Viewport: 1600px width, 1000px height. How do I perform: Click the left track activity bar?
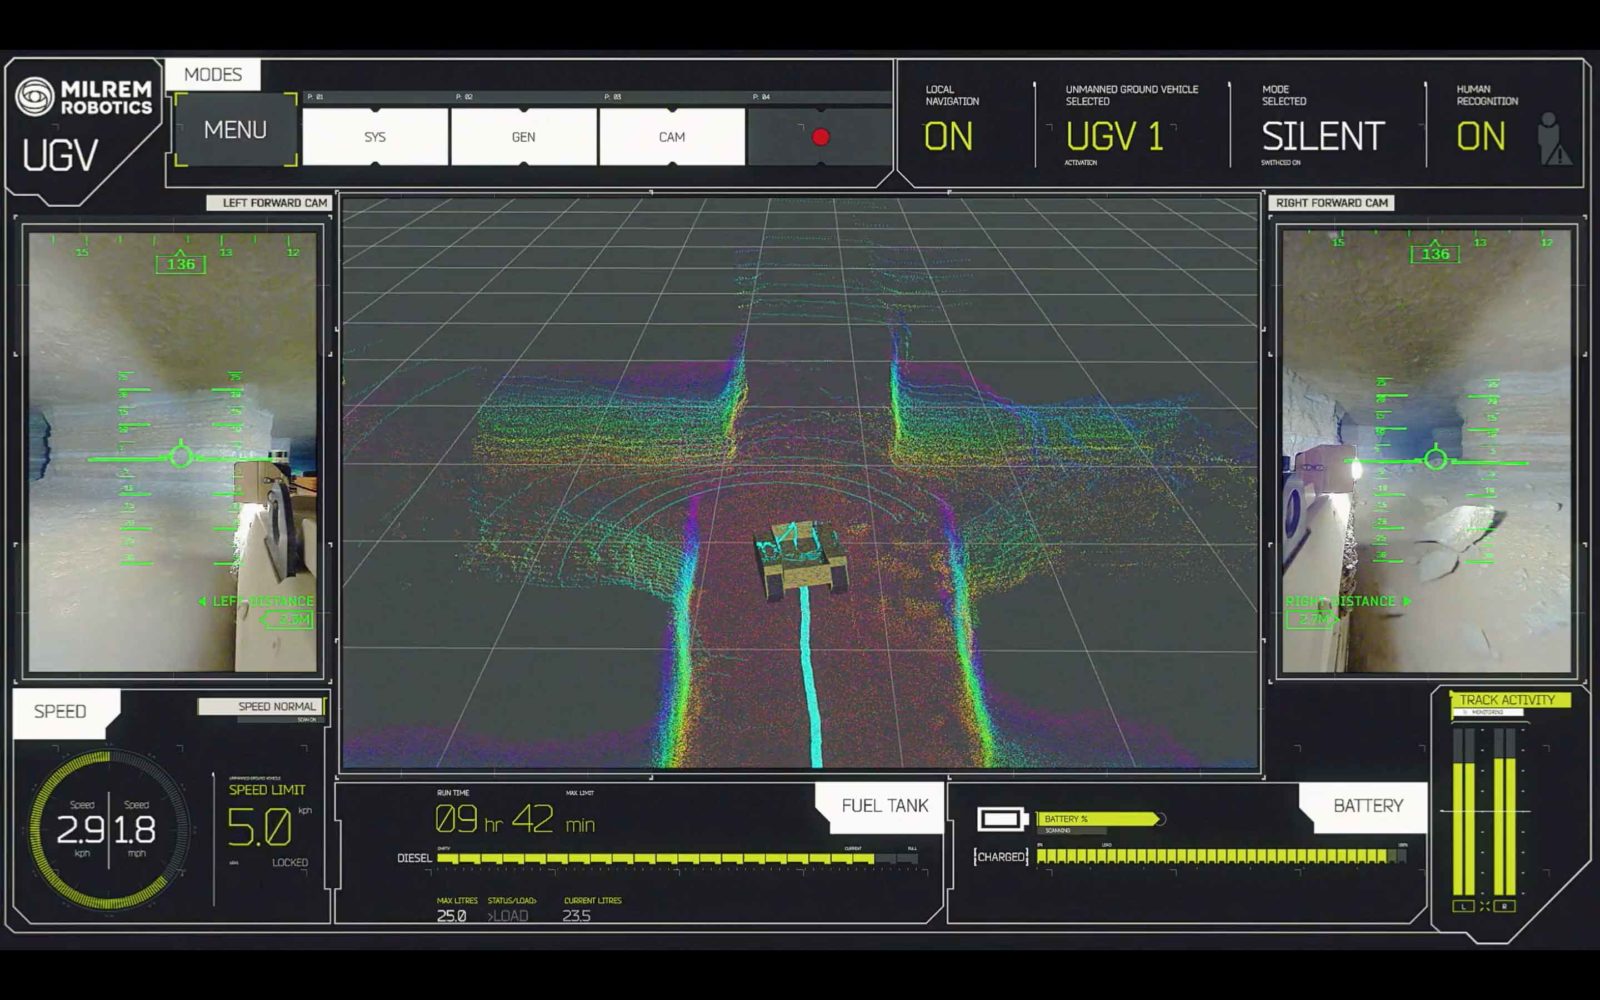[x=1463, y=812]
